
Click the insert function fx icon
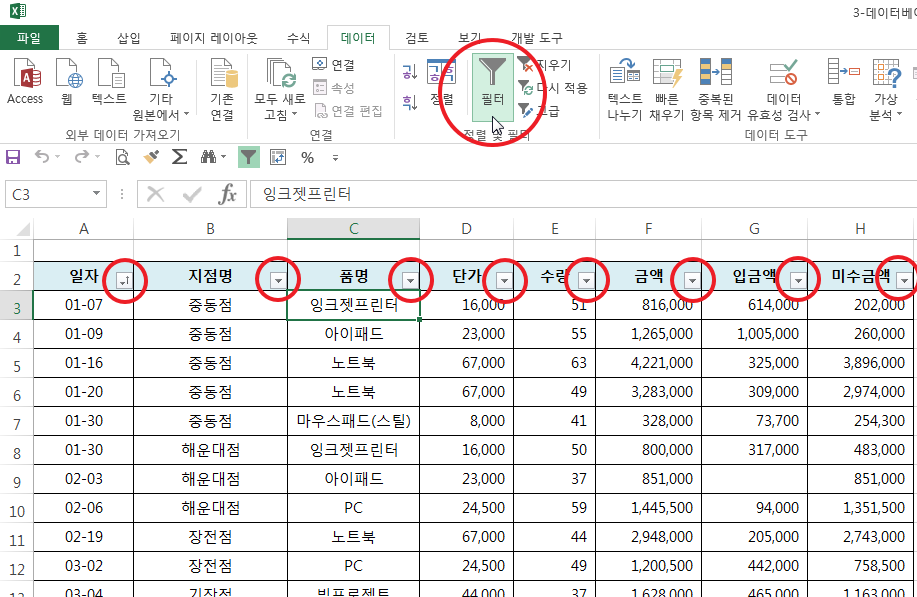(227, 194)
